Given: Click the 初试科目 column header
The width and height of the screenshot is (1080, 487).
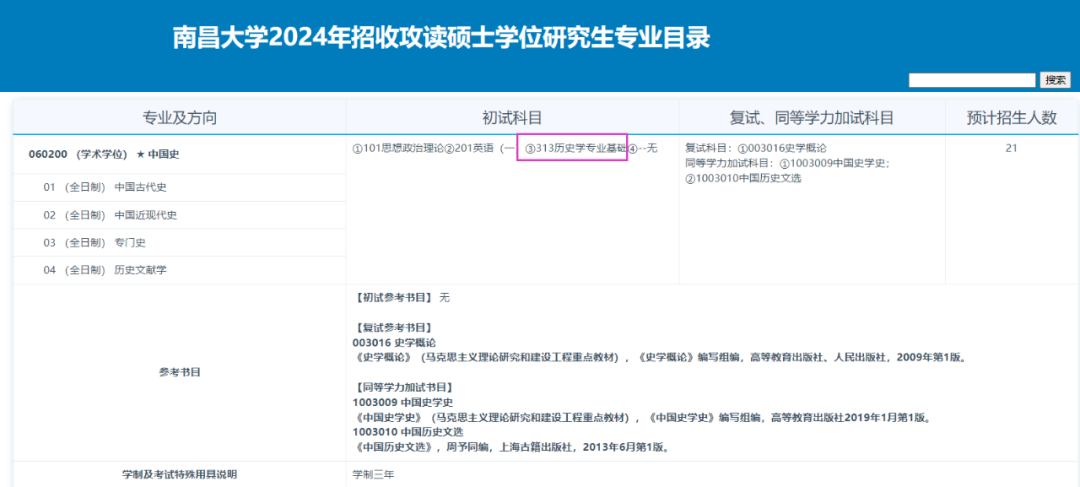Looking at the screenshot, I should 512,118.
